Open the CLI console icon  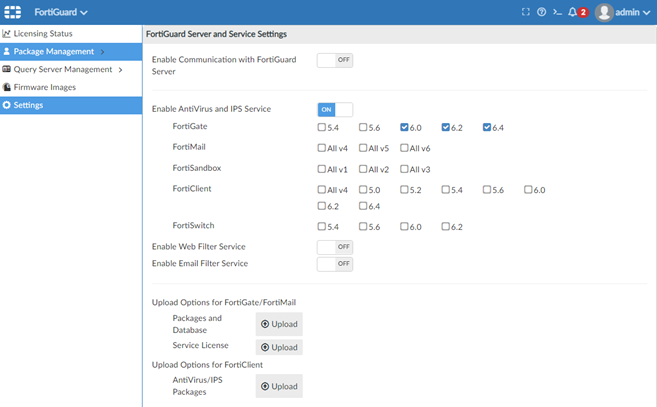tap(557, 12)
